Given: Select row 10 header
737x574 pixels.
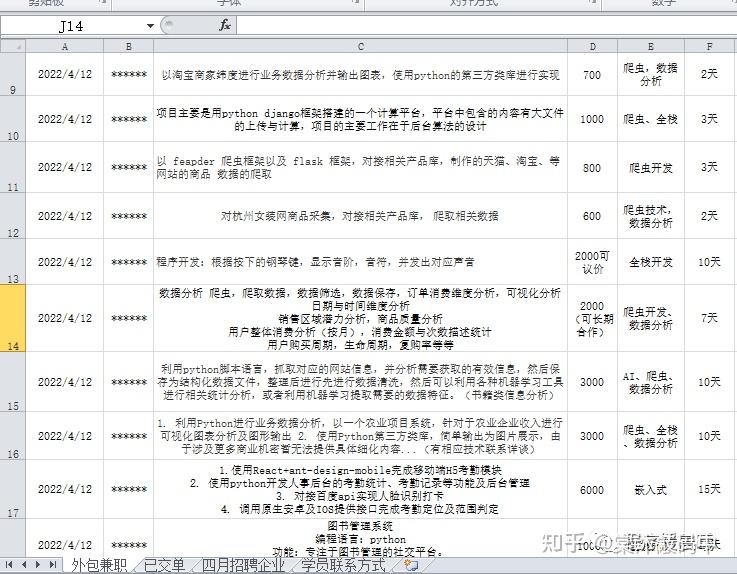Looking at the screenshot, I should [13, 119].
